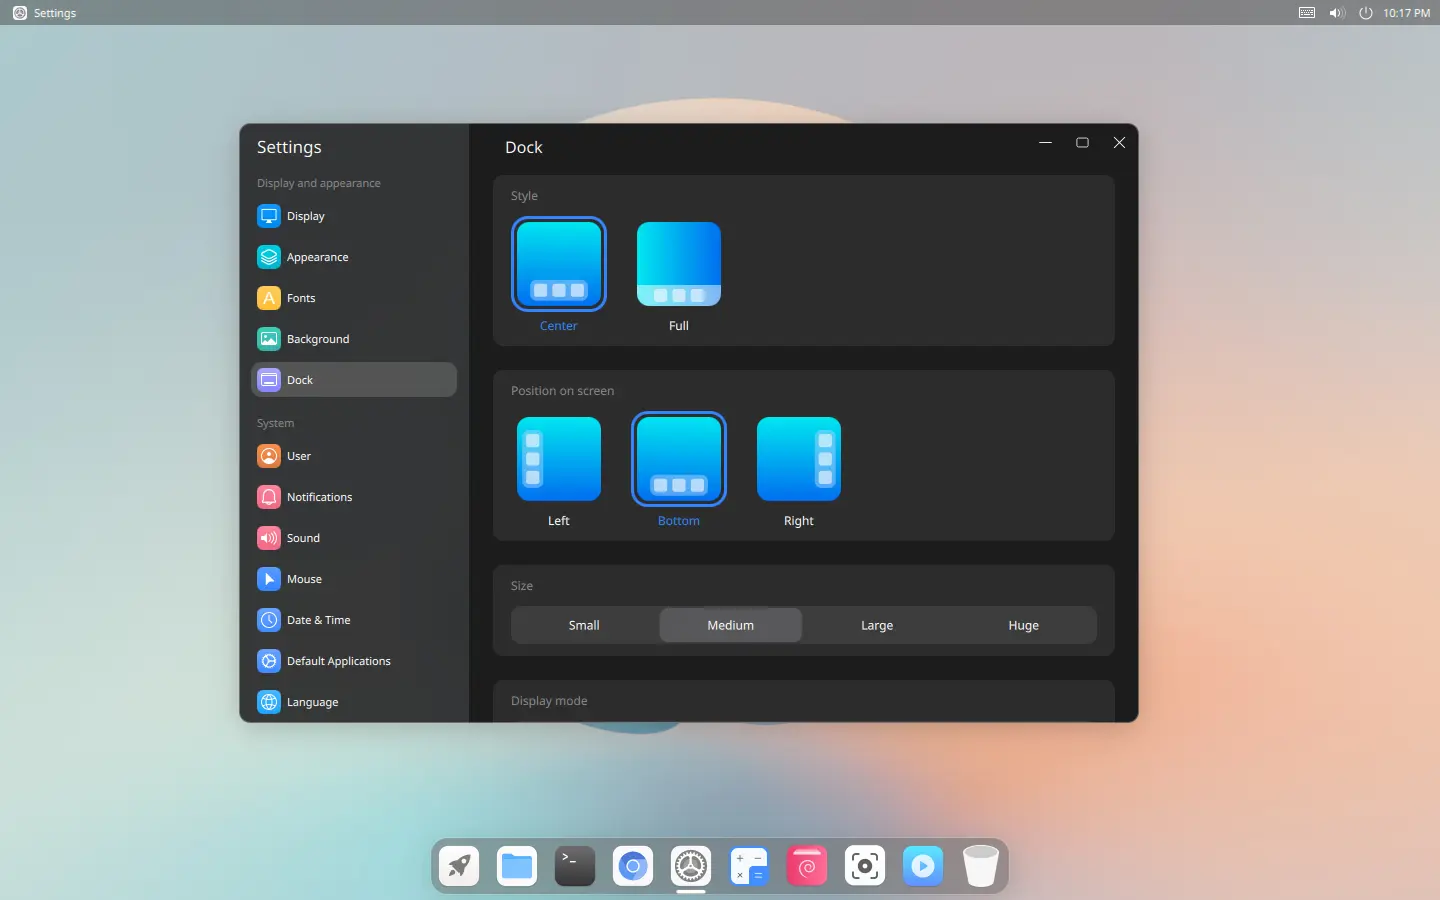Open Date & Time settings

click(x=318, y=620)
